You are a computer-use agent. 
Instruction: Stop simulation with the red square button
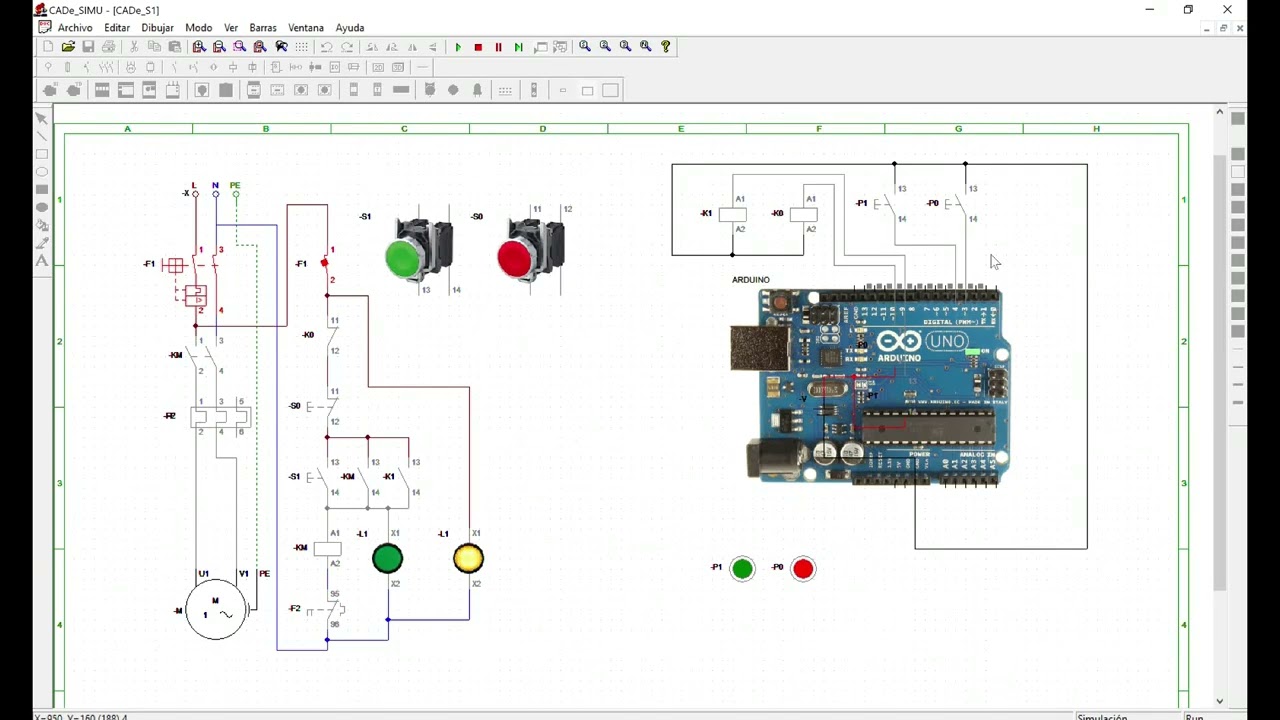[x=478, y=47]
